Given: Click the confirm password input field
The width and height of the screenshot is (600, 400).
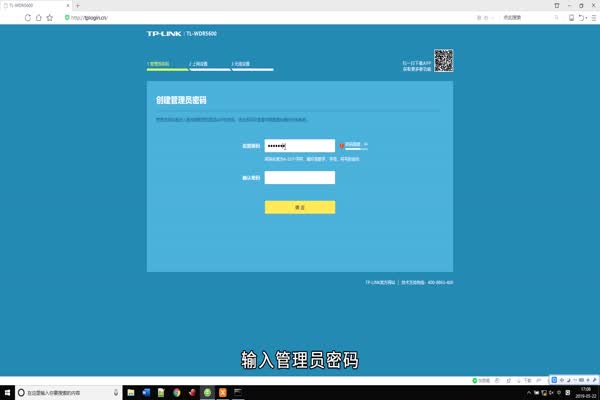Looking at the screenshot, I should [300, 178].
